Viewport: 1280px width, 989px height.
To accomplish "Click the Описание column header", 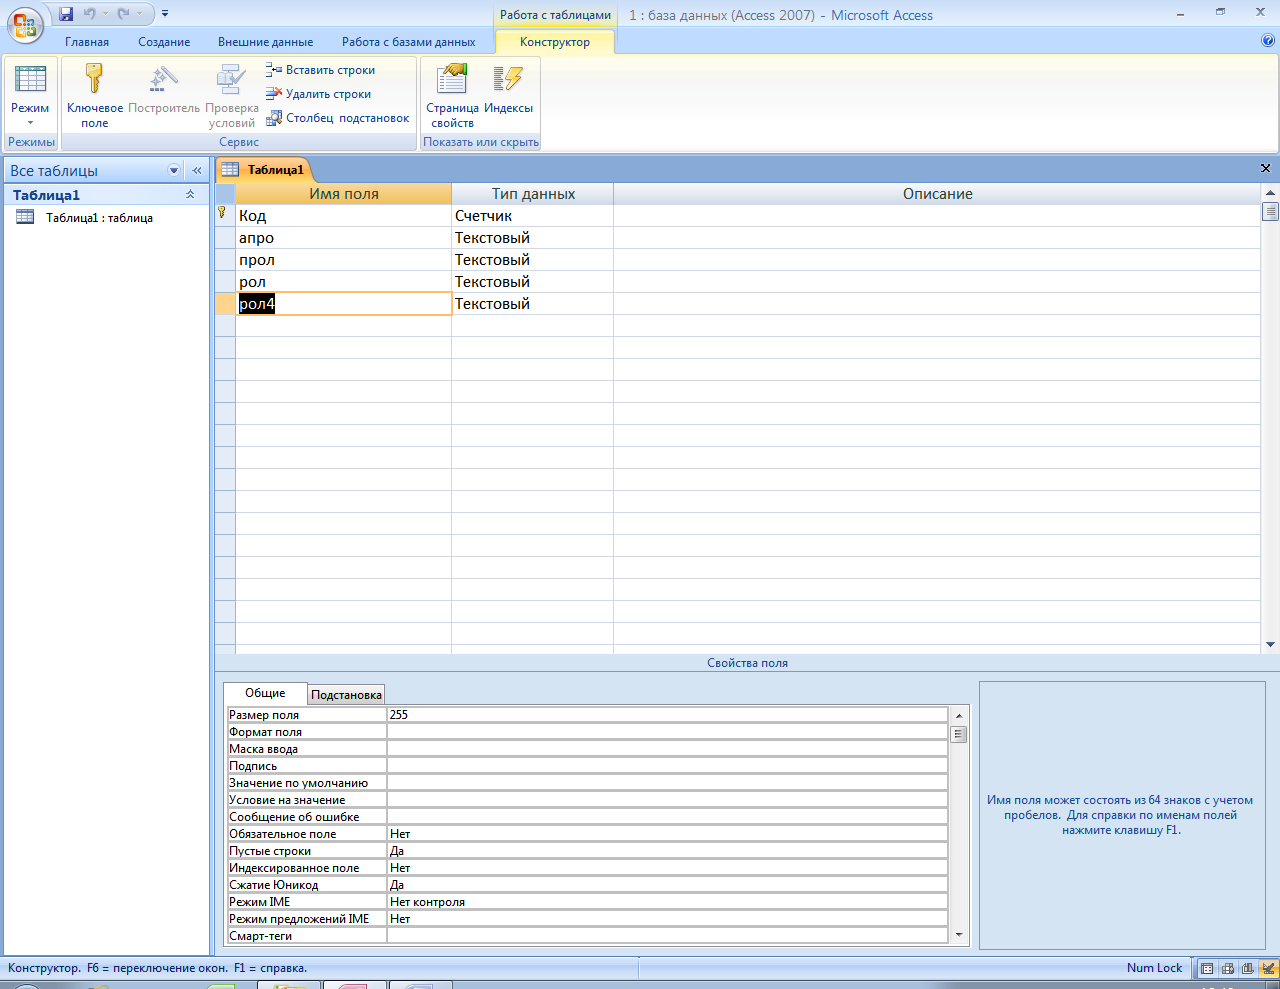I will (937, 194).
